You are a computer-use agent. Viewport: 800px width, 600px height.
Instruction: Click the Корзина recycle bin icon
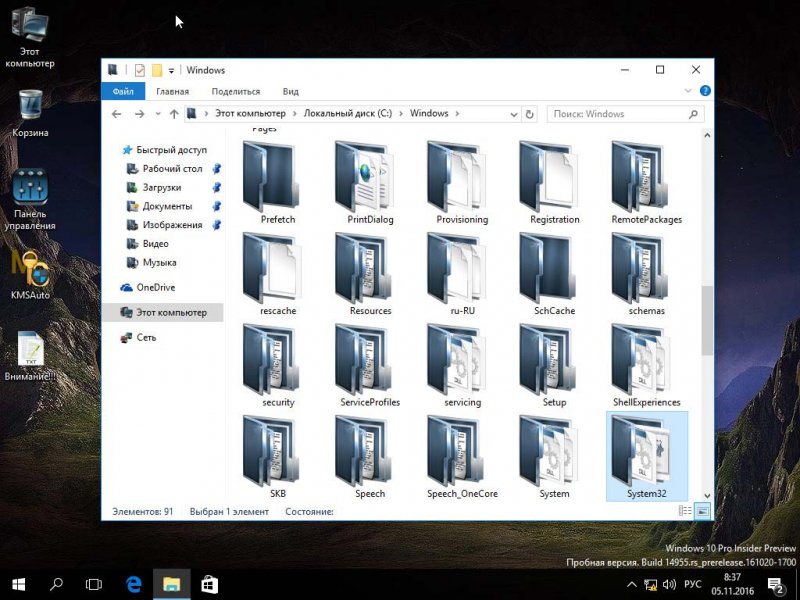(x=30, y=113)
